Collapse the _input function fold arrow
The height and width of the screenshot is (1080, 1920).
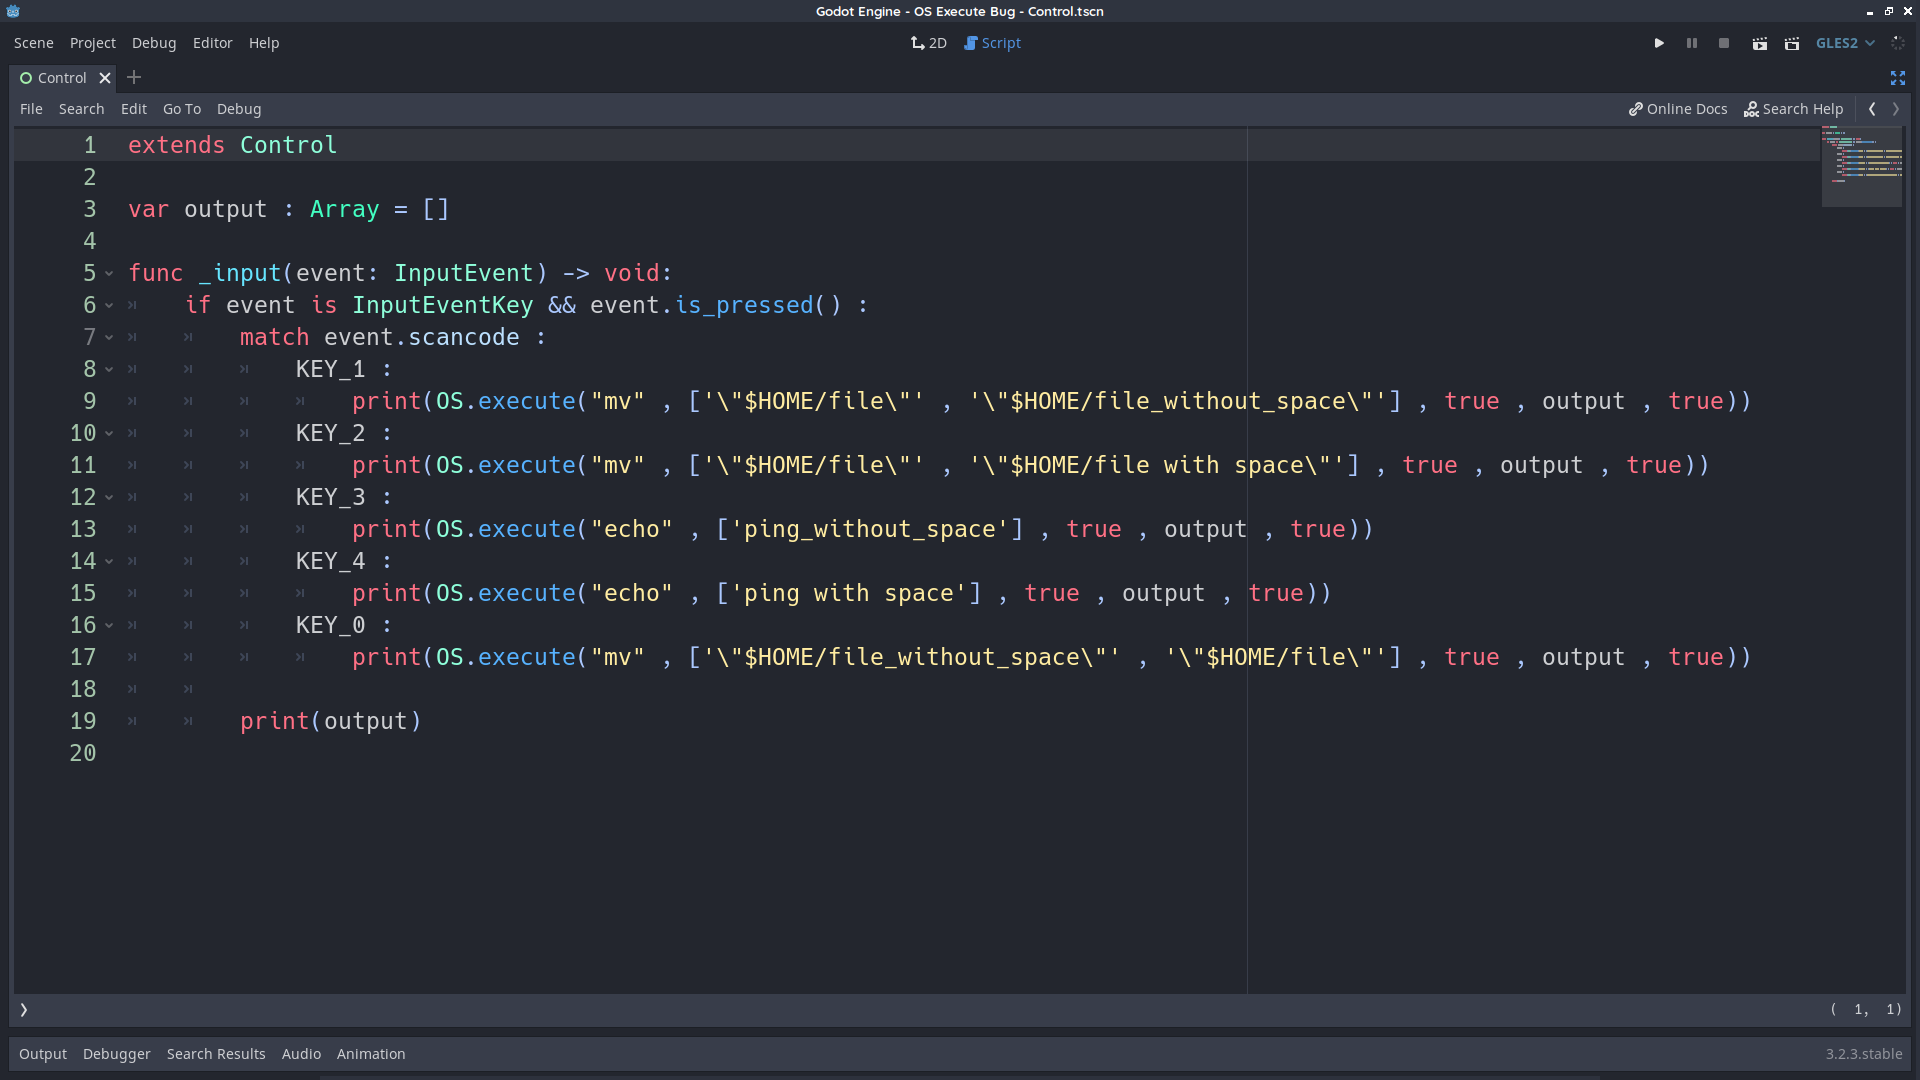109,273
